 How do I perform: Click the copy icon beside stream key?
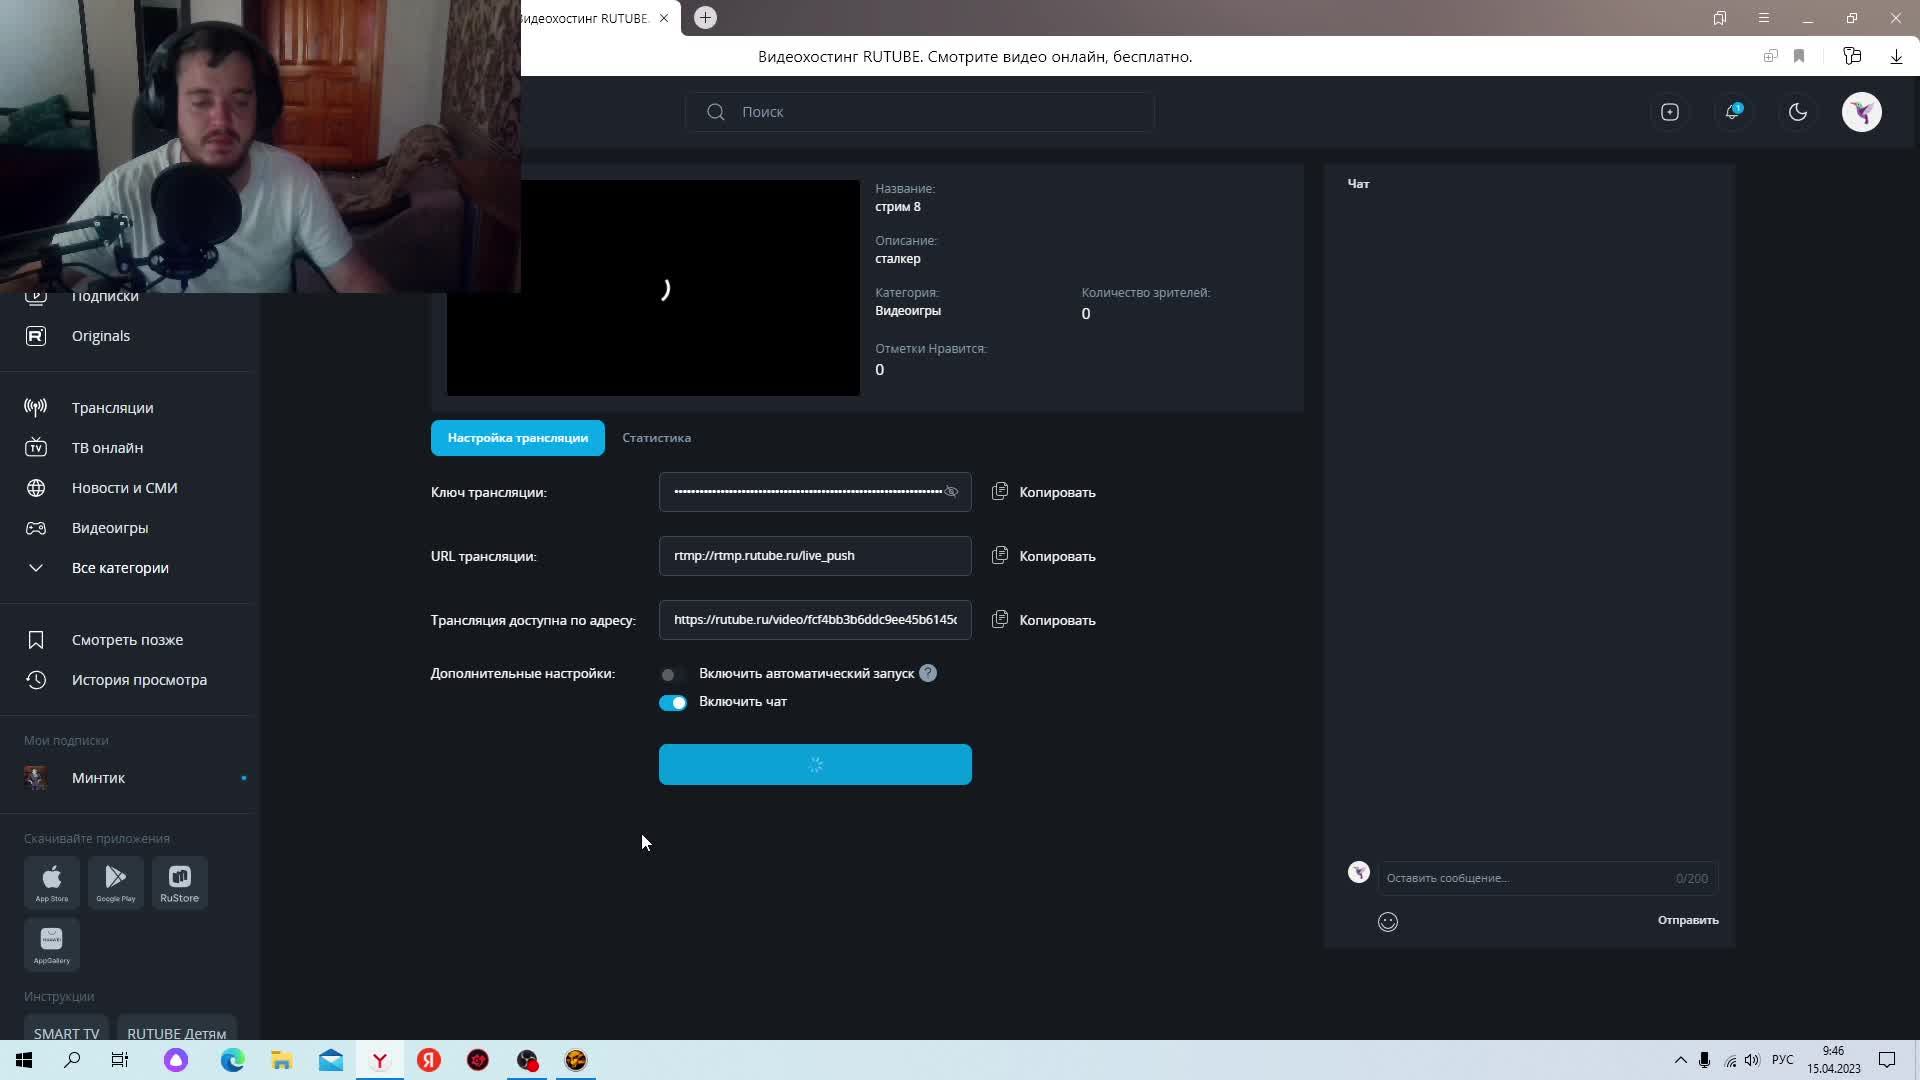click(999, 492)
